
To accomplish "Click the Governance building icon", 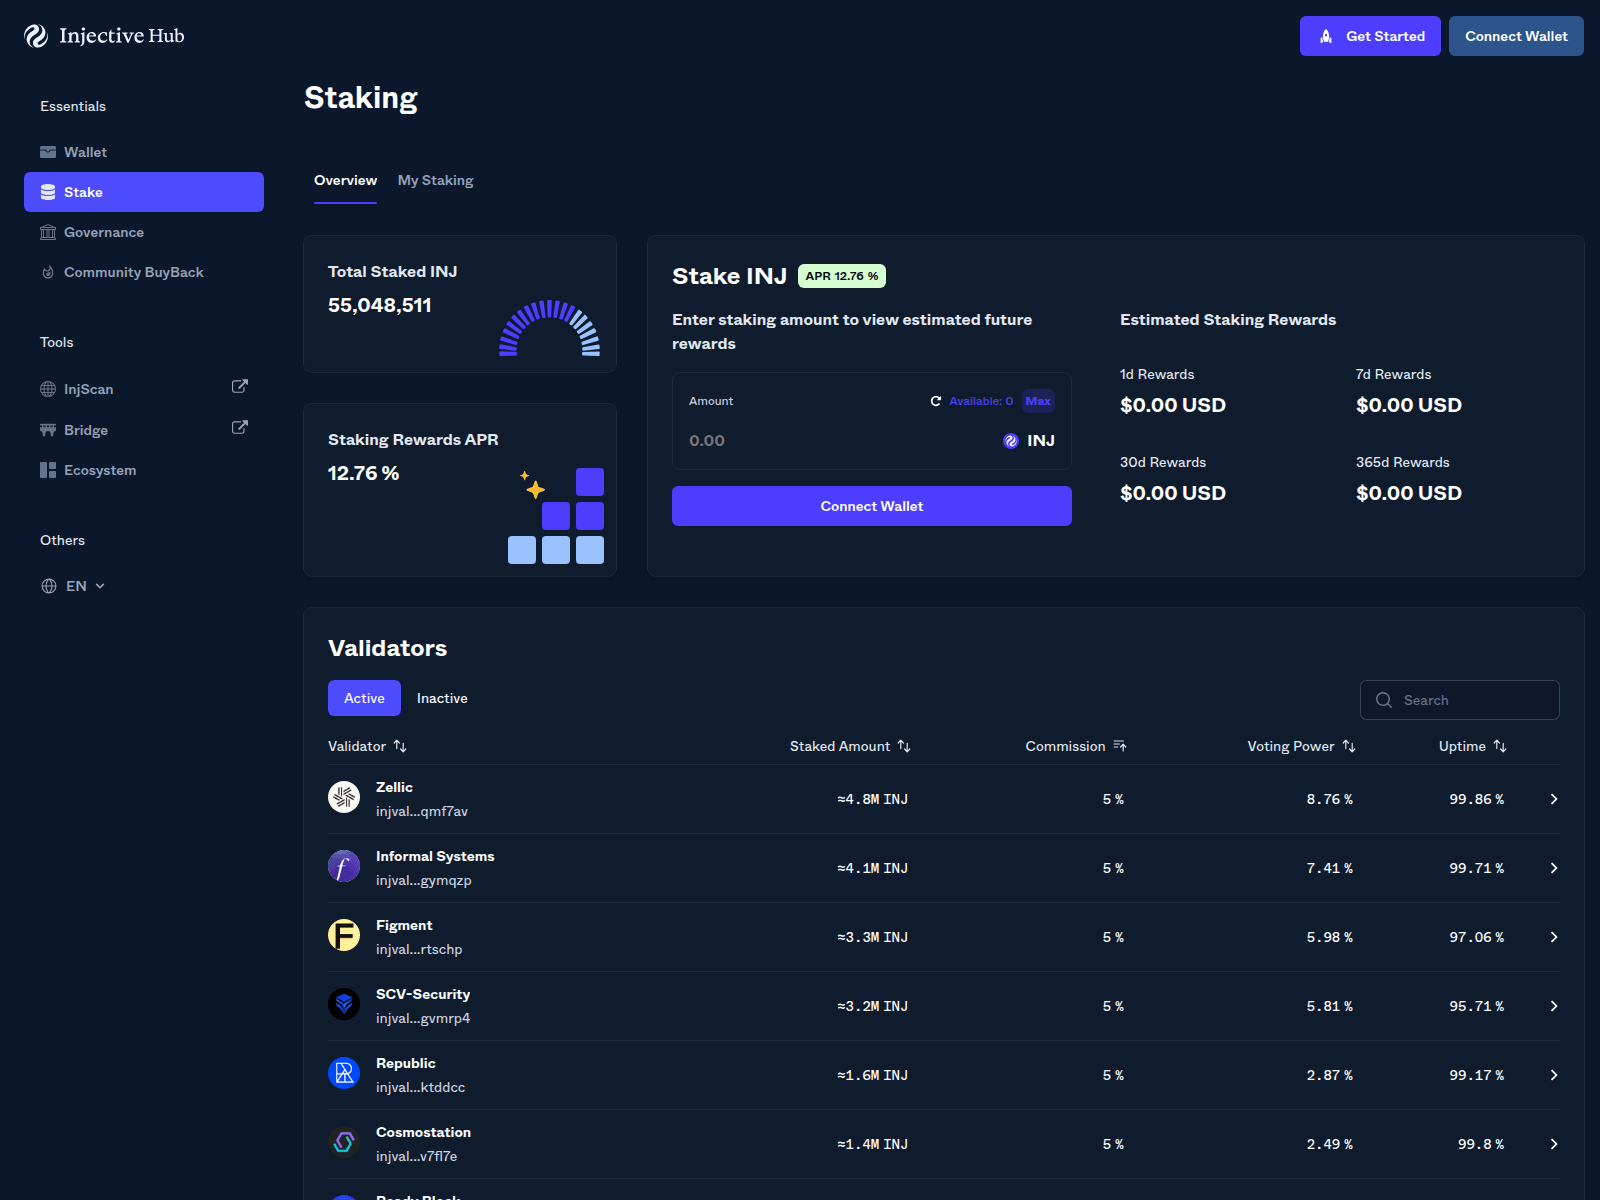I will [x=48, y=232].
